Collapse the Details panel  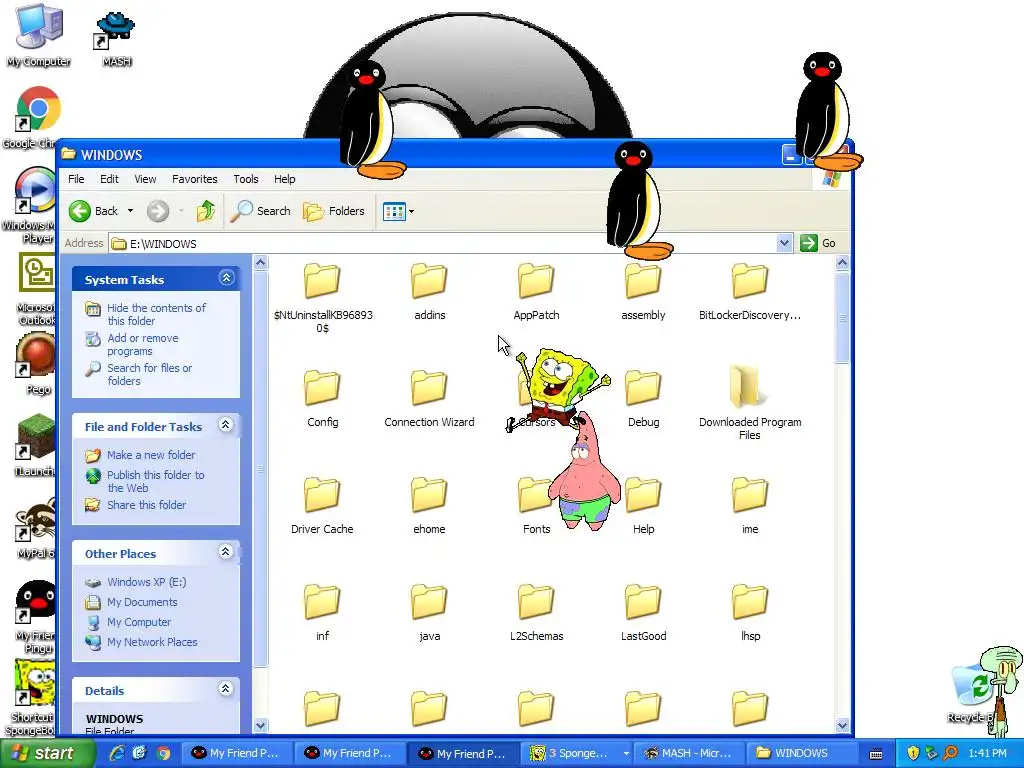pos(226,689)
